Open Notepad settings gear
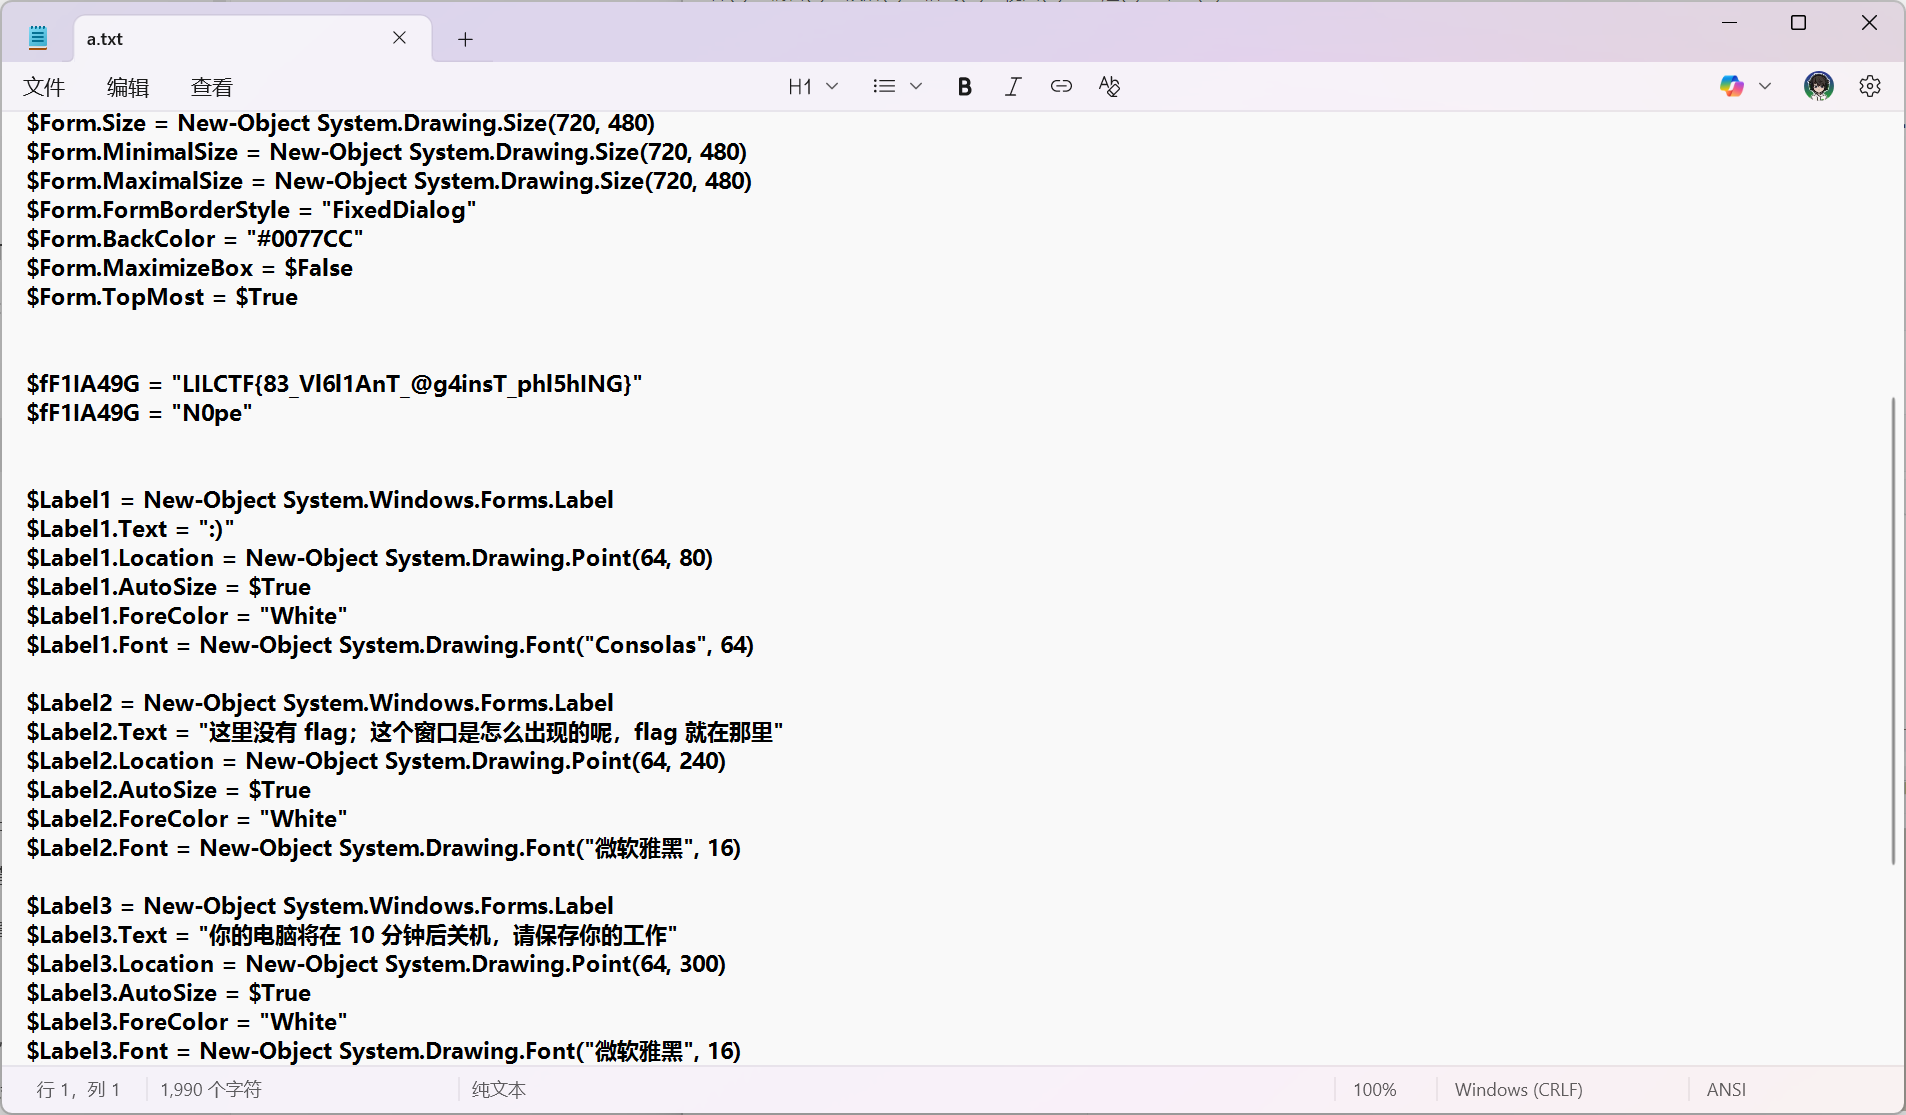Viewport: 1906px width, 1115px height. coord(1869,87)
